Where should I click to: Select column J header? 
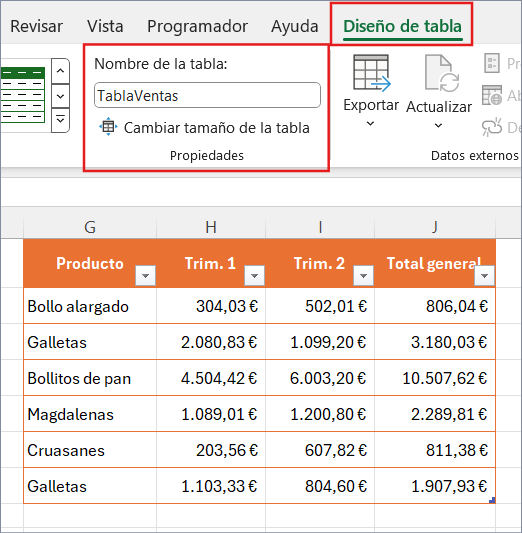(x=435, y=227)
